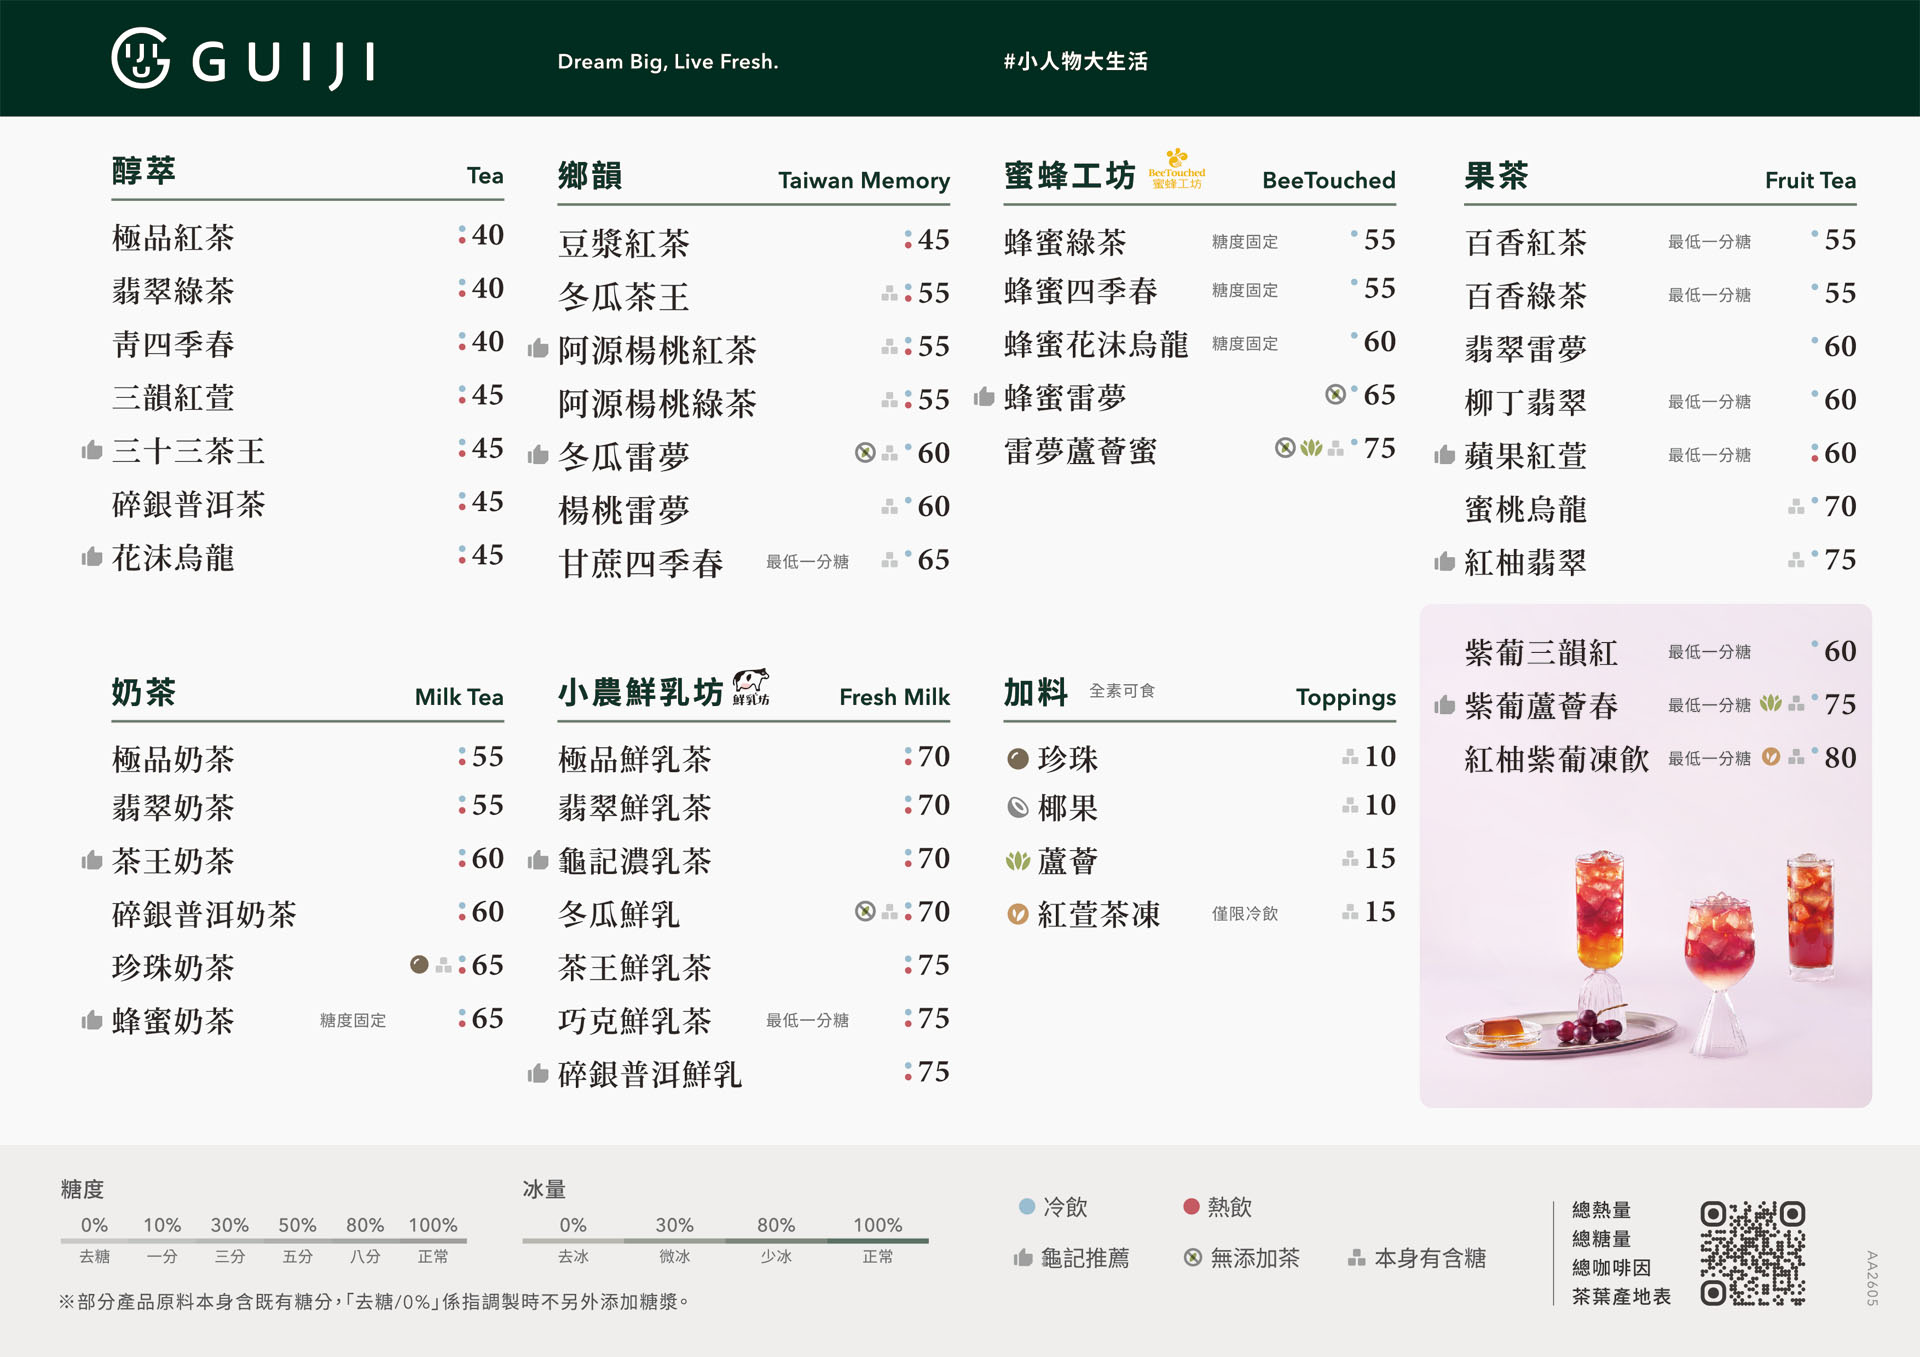
Task: Click the no-tea icon in the 冬瓜鮮乳 row
Action: (x=866, y=911)
